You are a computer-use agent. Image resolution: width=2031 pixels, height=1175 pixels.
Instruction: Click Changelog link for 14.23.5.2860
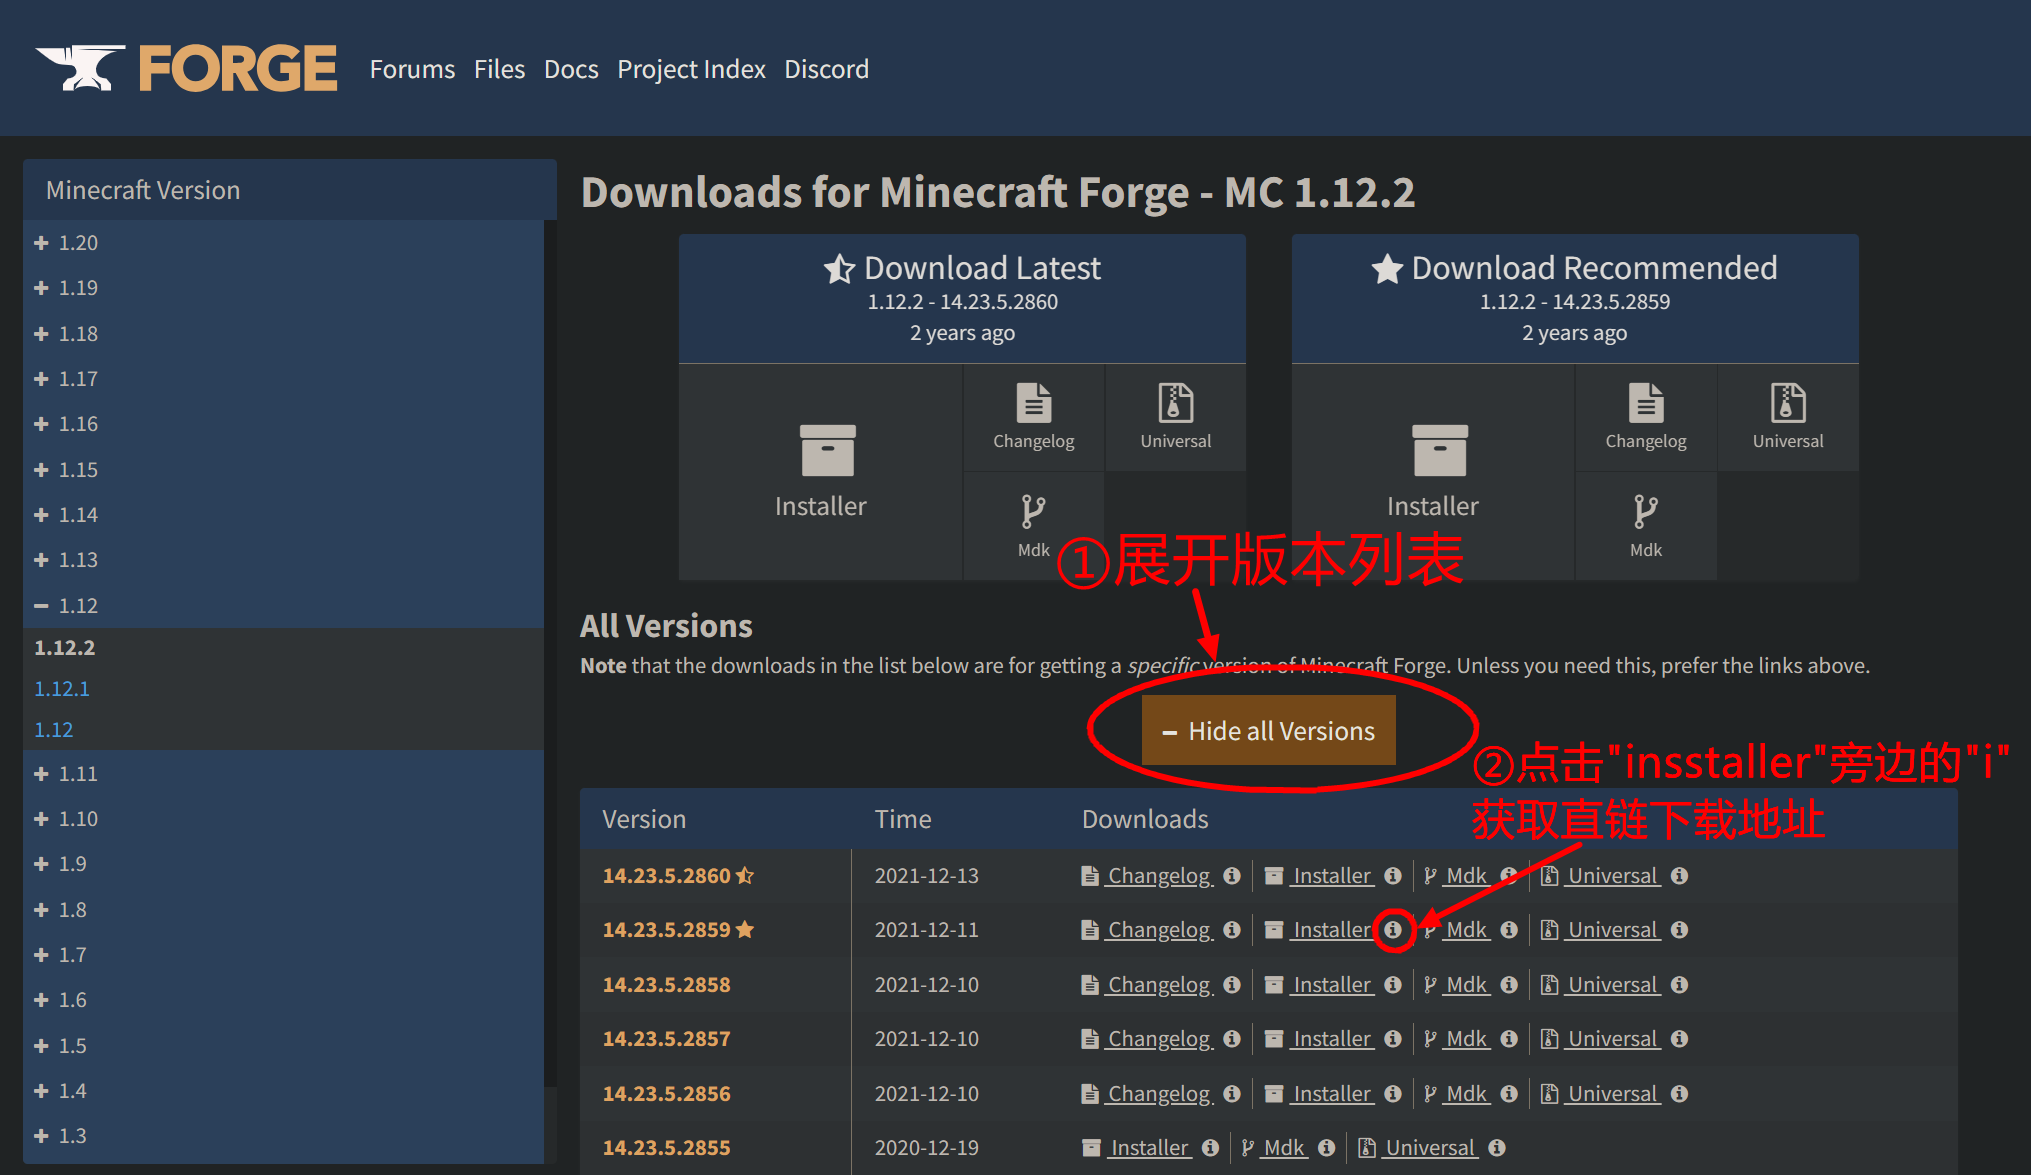coord(1160,876)
